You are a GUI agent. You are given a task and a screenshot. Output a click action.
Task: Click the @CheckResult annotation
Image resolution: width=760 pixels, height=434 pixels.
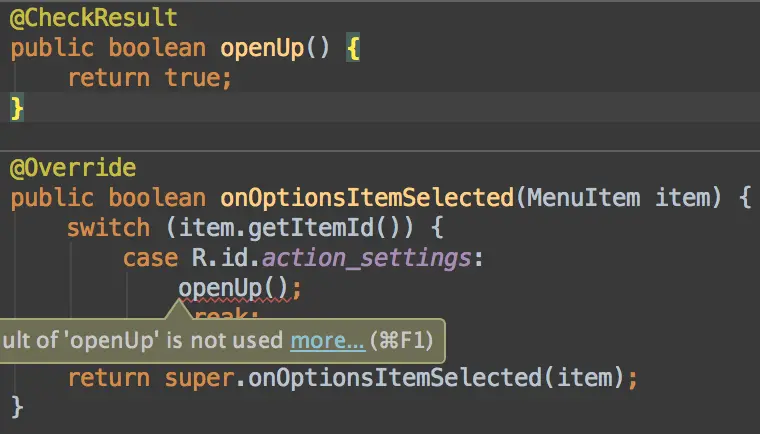(94, 18)
